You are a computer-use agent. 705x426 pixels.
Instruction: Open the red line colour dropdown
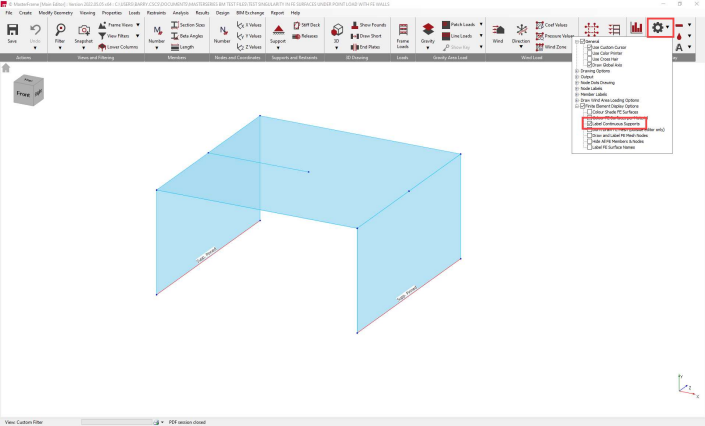(x=690, y=25)
